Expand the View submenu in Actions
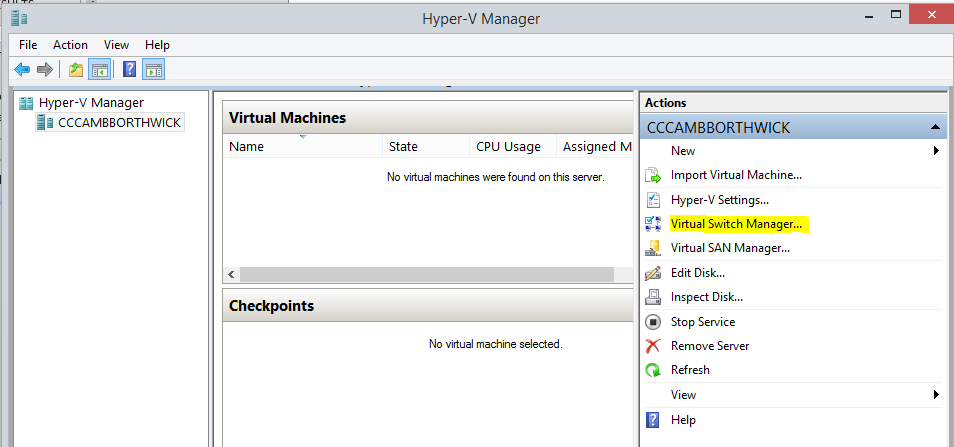The height and width of the screenshot is (447, 954). tap(936, 395)
